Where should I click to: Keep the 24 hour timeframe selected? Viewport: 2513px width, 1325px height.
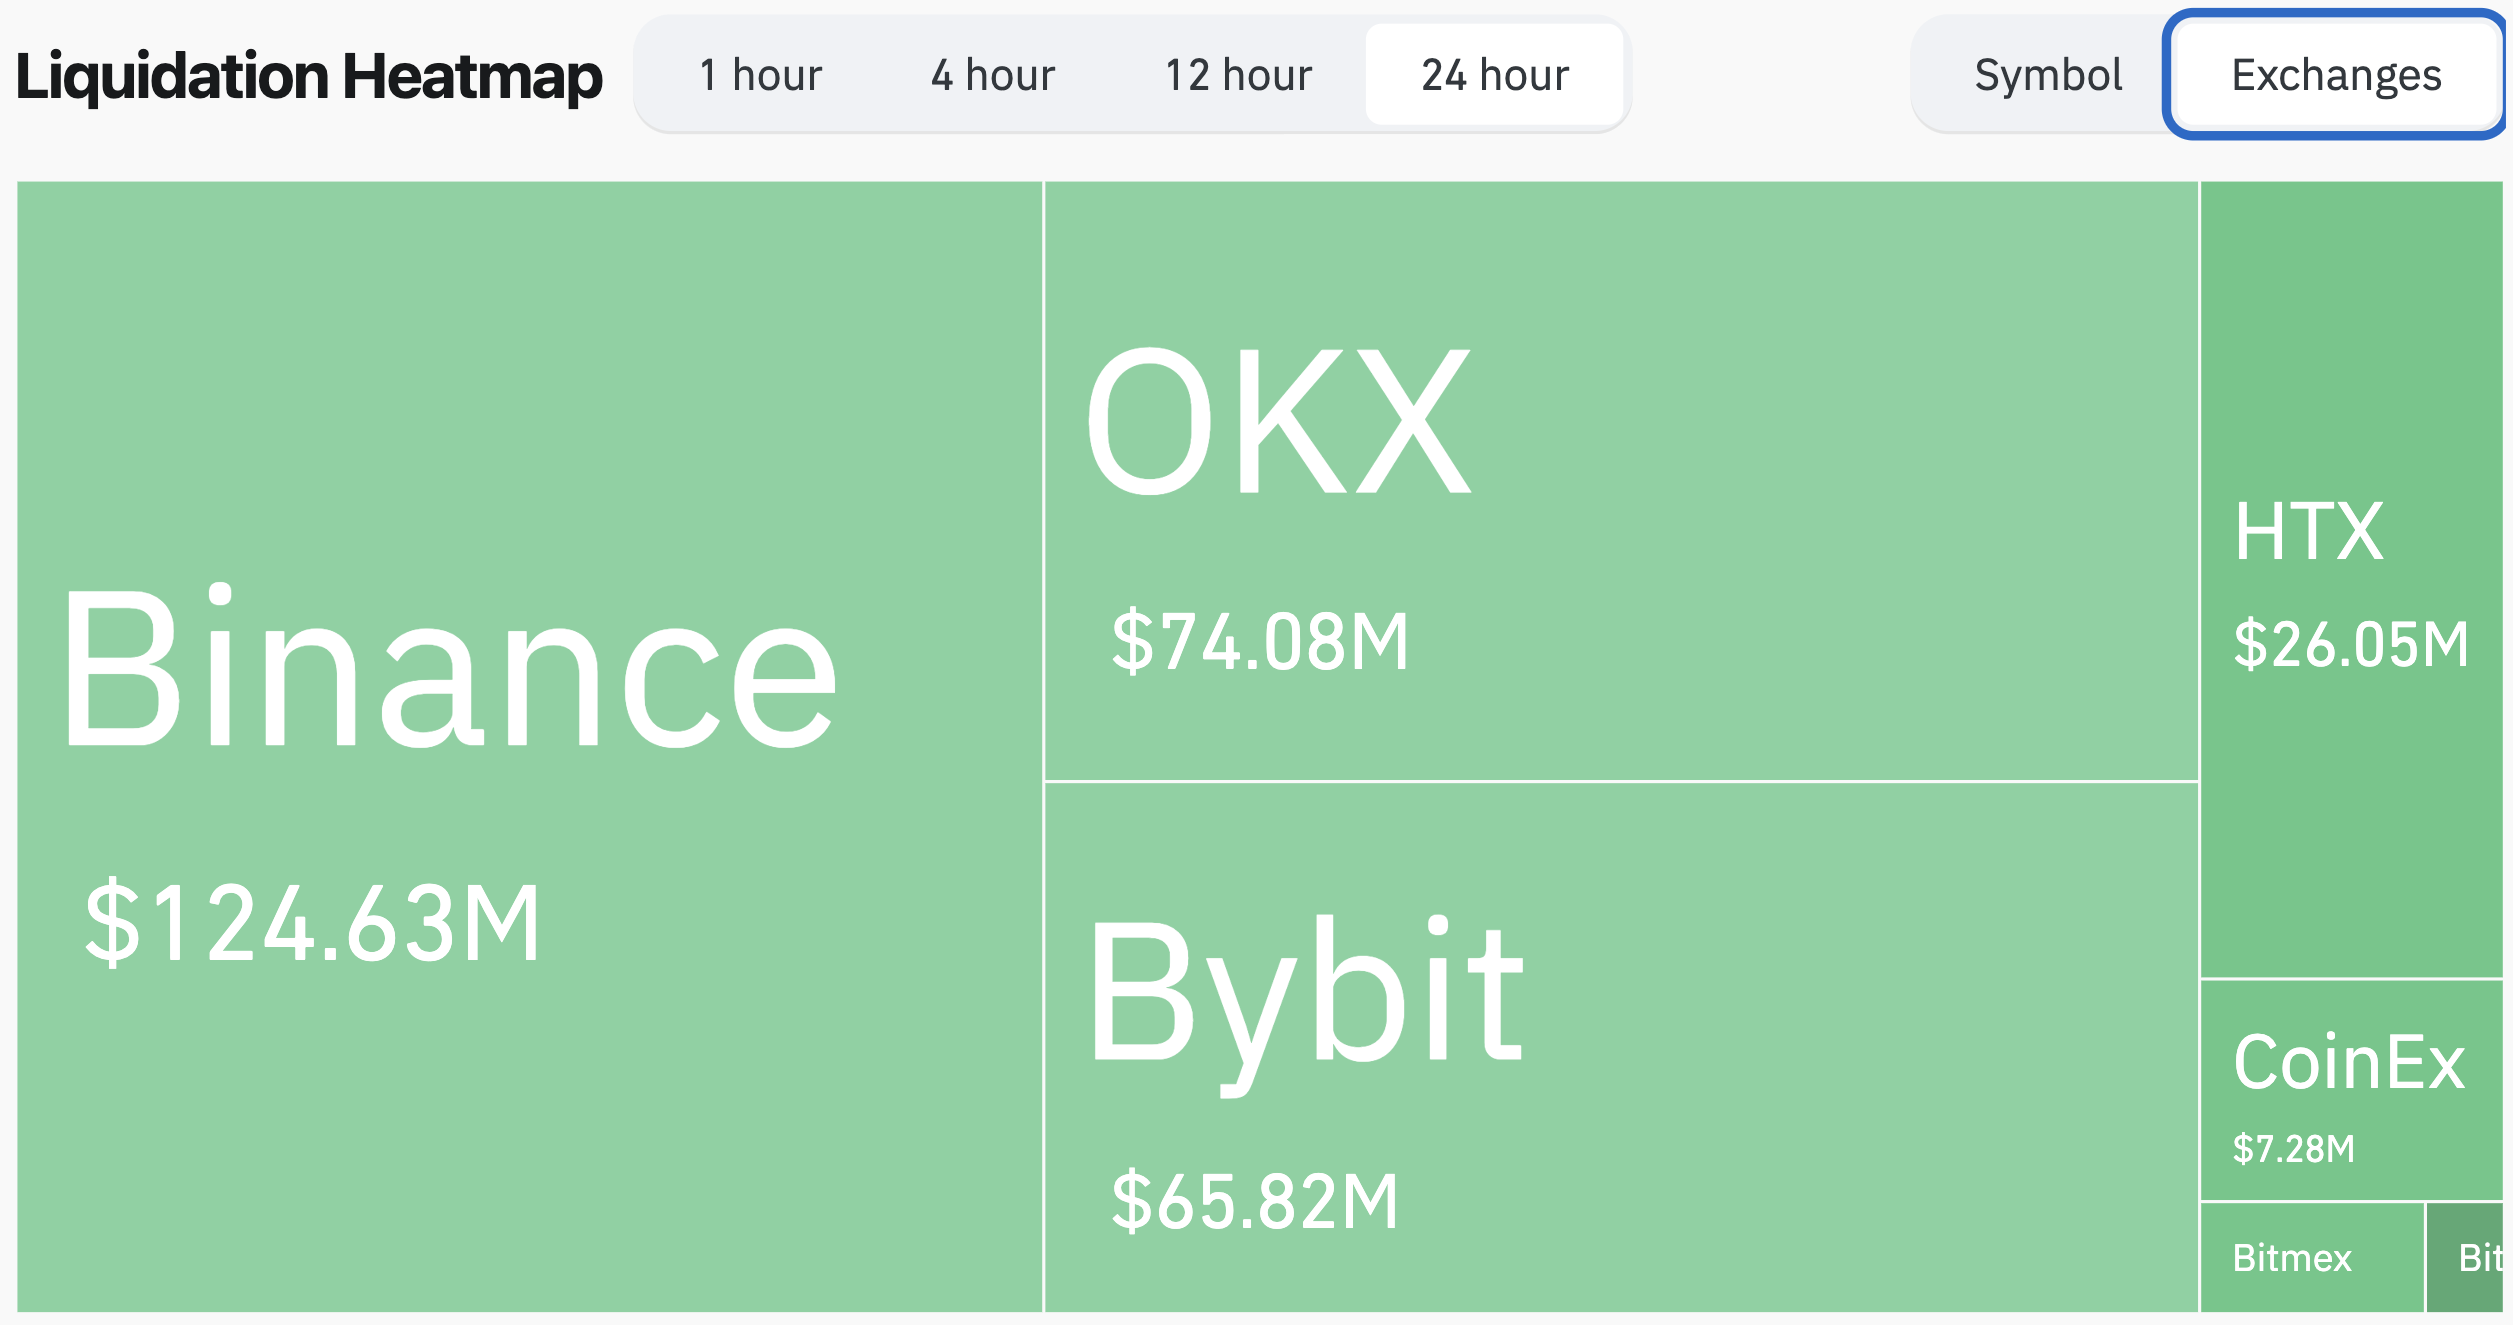coord(1494,74)
